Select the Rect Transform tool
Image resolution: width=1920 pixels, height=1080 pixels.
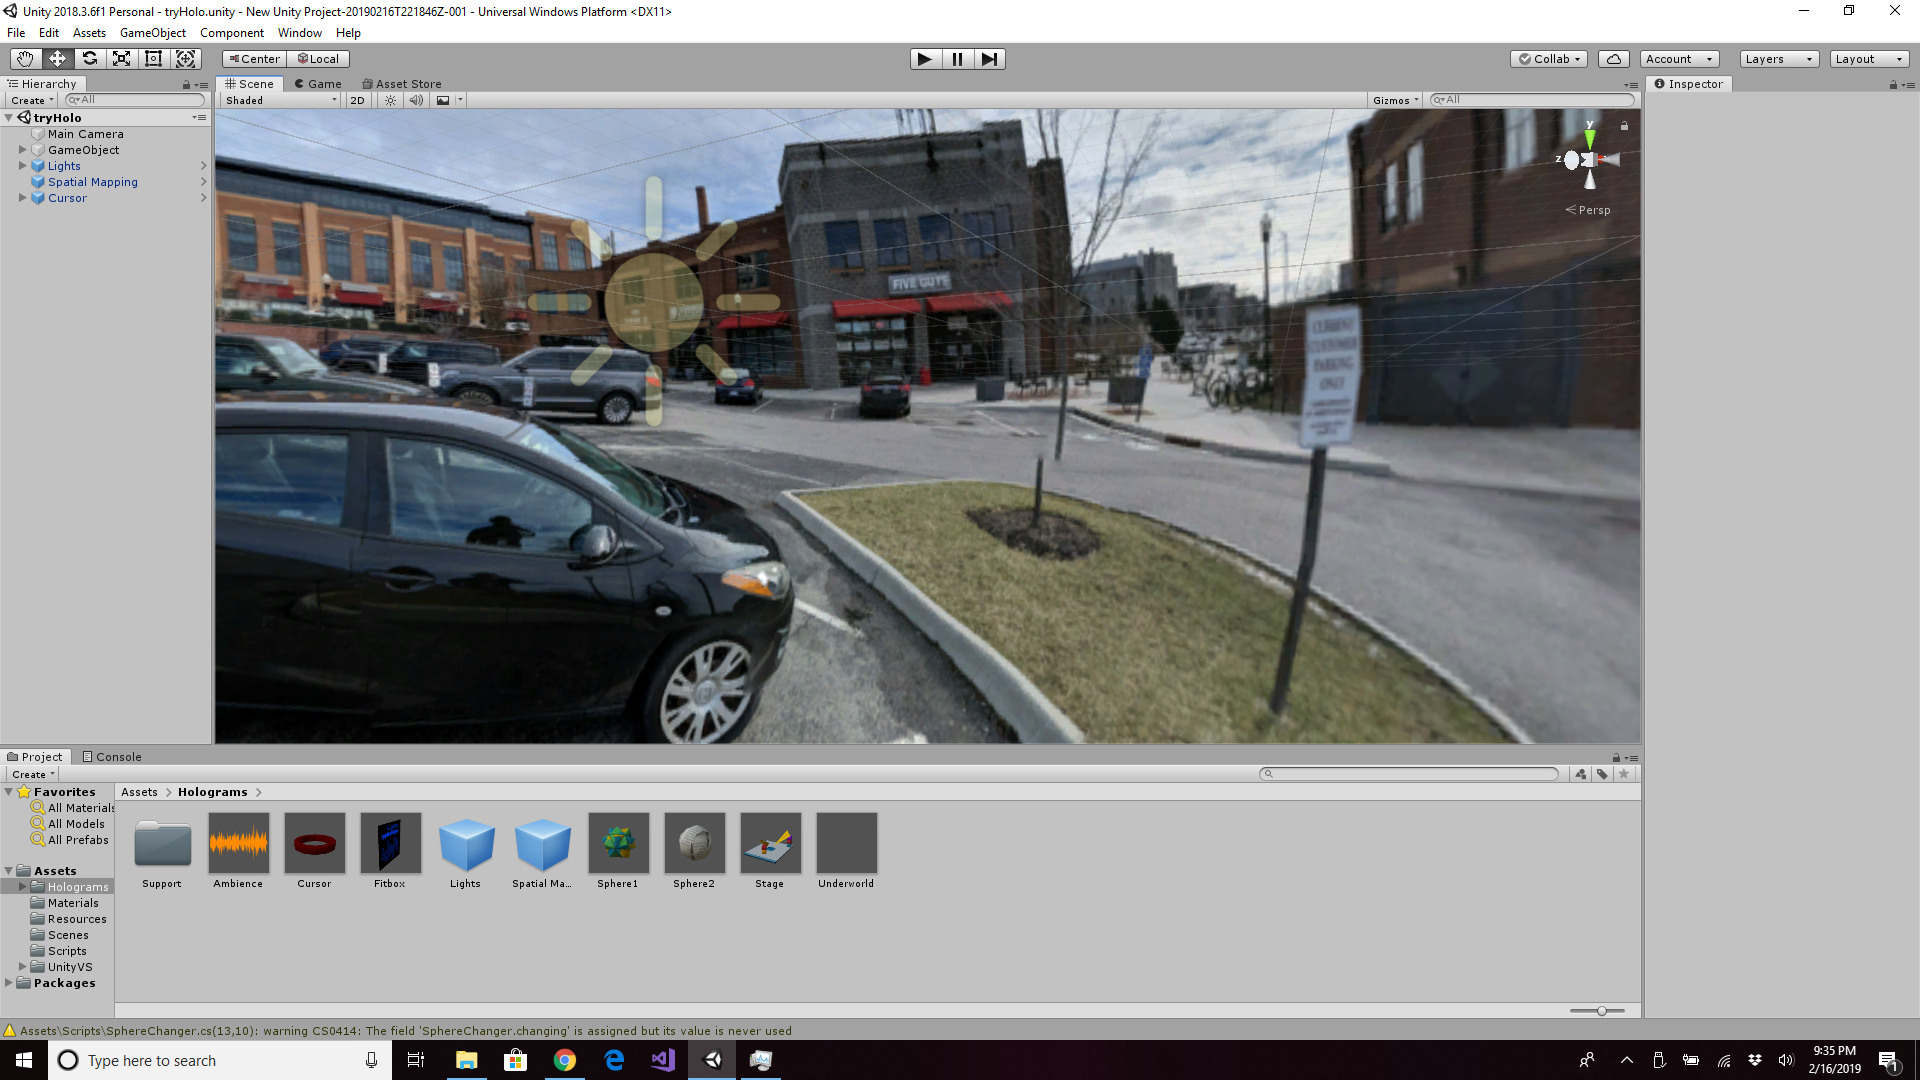pyautogui.click(x=153, y=59)
